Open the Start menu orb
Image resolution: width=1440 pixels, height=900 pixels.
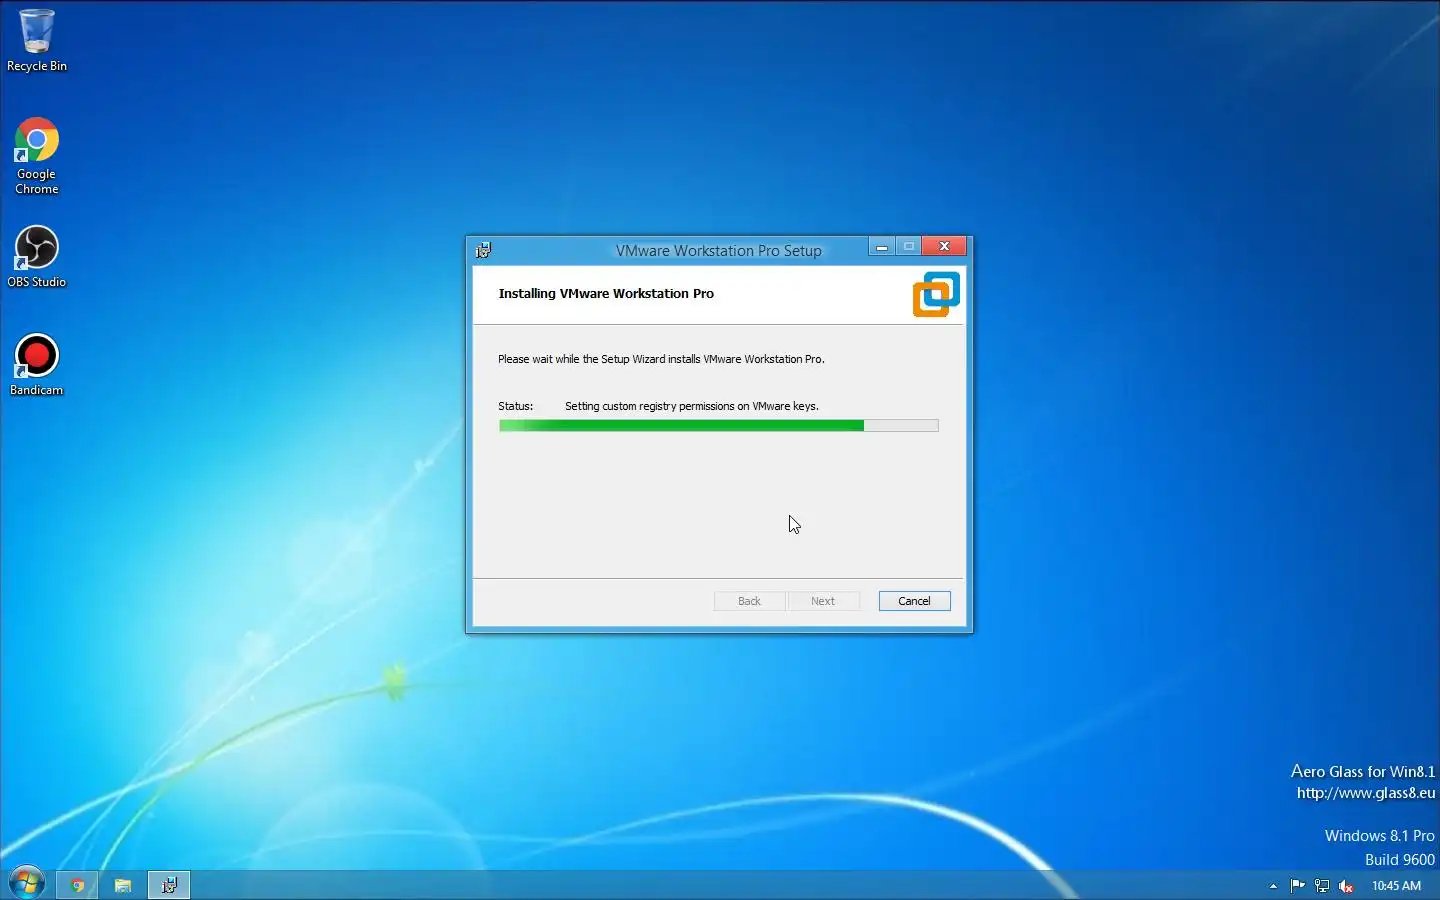26,884
